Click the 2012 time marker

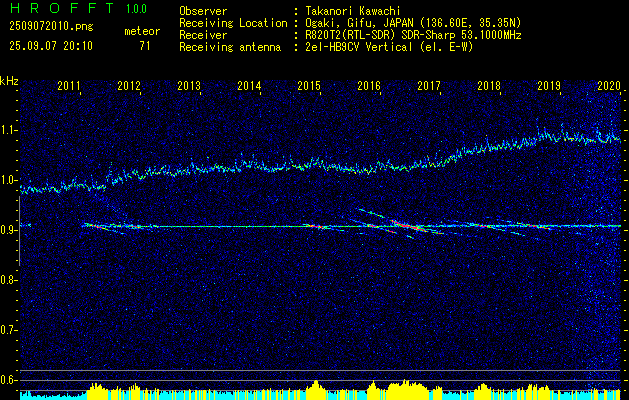(x=129, y=85)
